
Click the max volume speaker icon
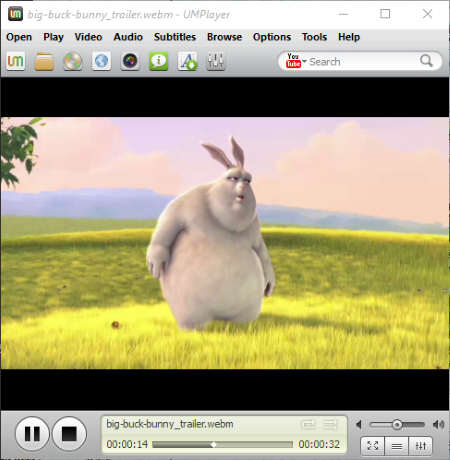coord(438,425)
